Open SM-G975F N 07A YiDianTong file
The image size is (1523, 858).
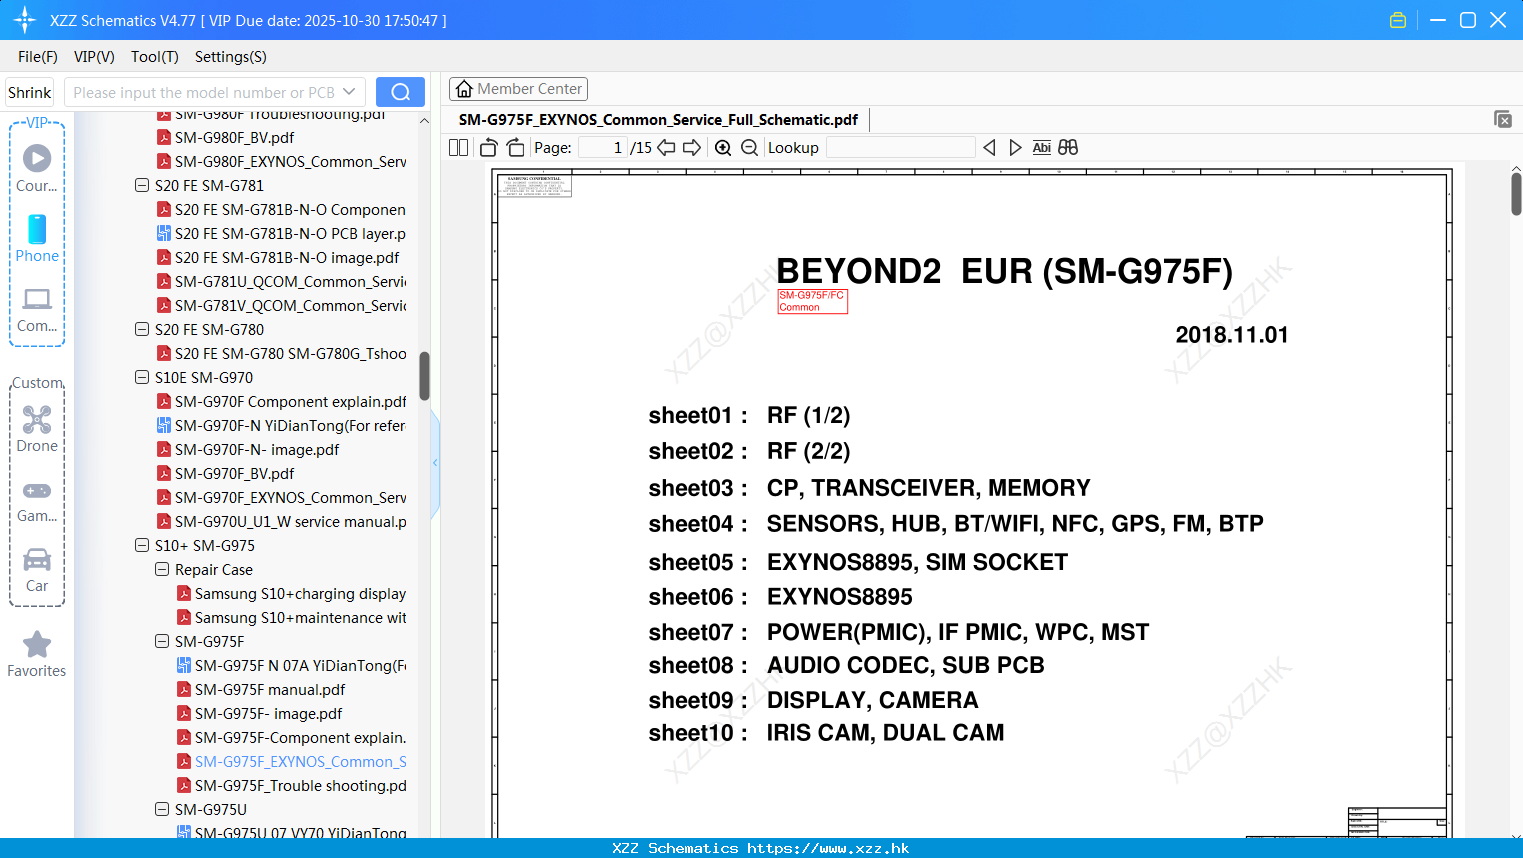click(291, 666)
